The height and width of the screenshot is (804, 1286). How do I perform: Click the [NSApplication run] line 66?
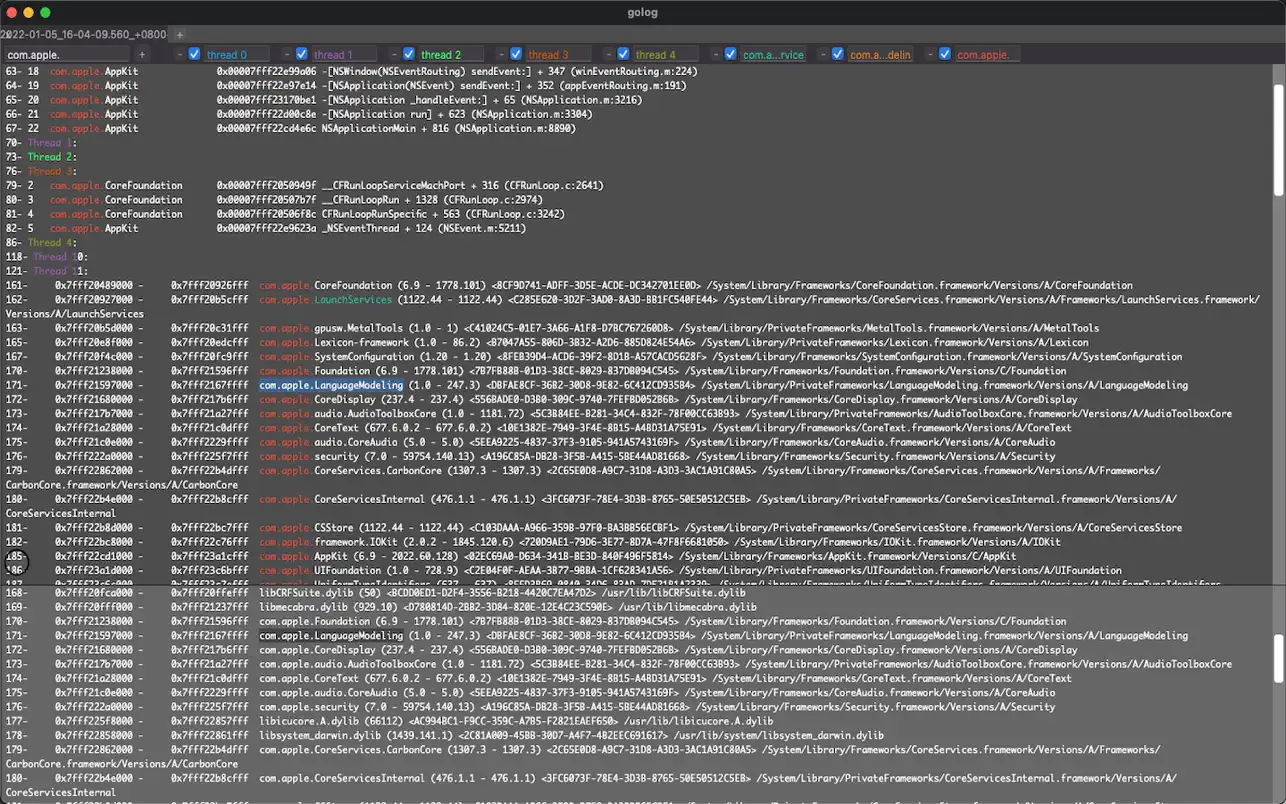point(298,114)
